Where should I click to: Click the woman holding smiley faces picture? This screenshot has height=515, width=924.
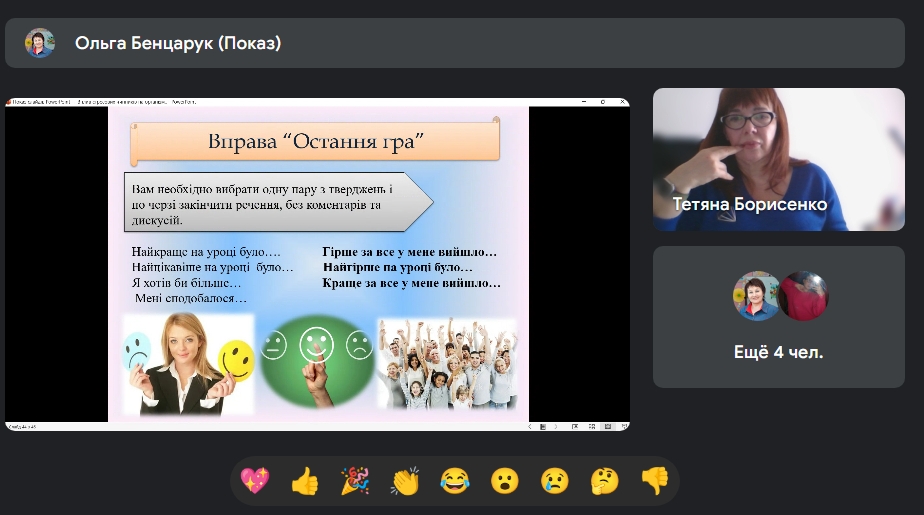188,362
